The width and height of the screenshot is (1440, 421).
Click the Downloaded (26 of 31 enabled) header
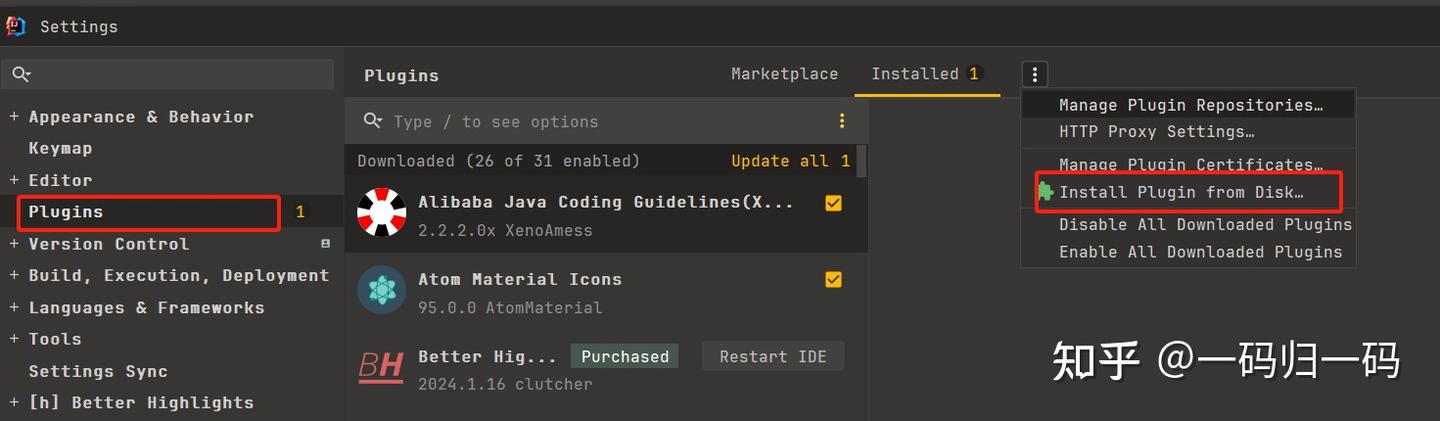pos(498,161)
